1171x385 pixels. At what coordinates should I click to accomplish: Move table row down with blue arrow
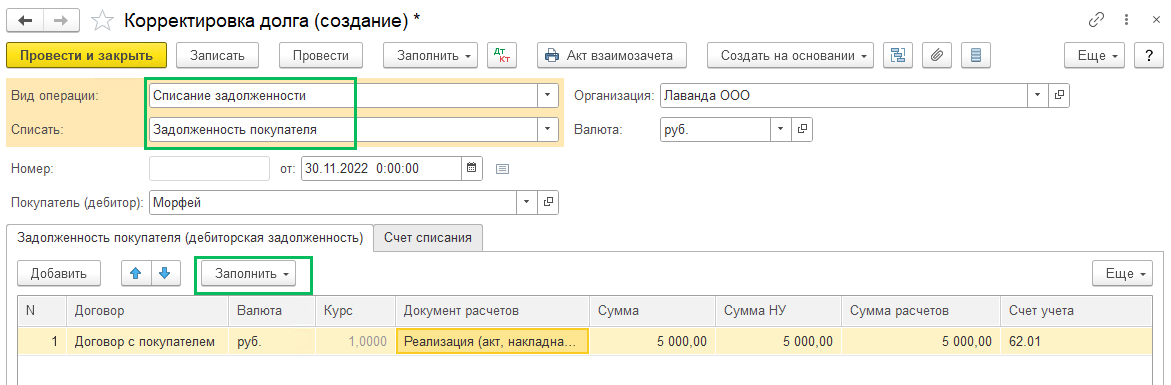[x=166, y=274]
